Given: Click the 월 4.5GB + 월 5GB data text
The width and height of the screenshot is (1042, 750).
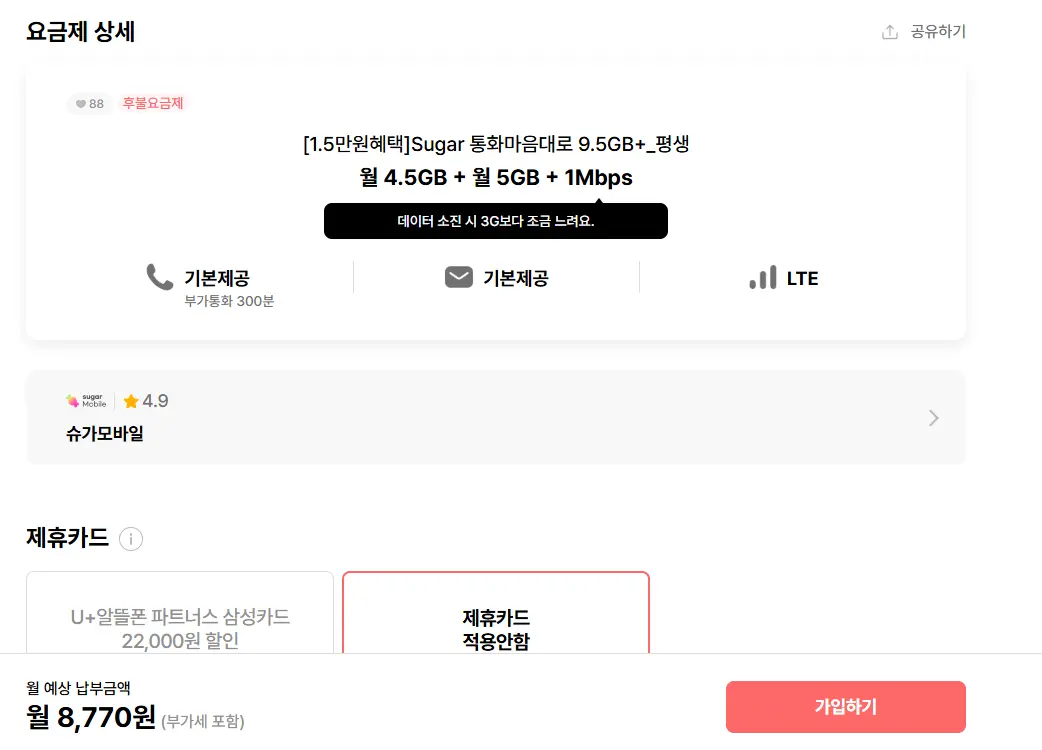Looking at the screenshot, I should click(x=496, y=178).
